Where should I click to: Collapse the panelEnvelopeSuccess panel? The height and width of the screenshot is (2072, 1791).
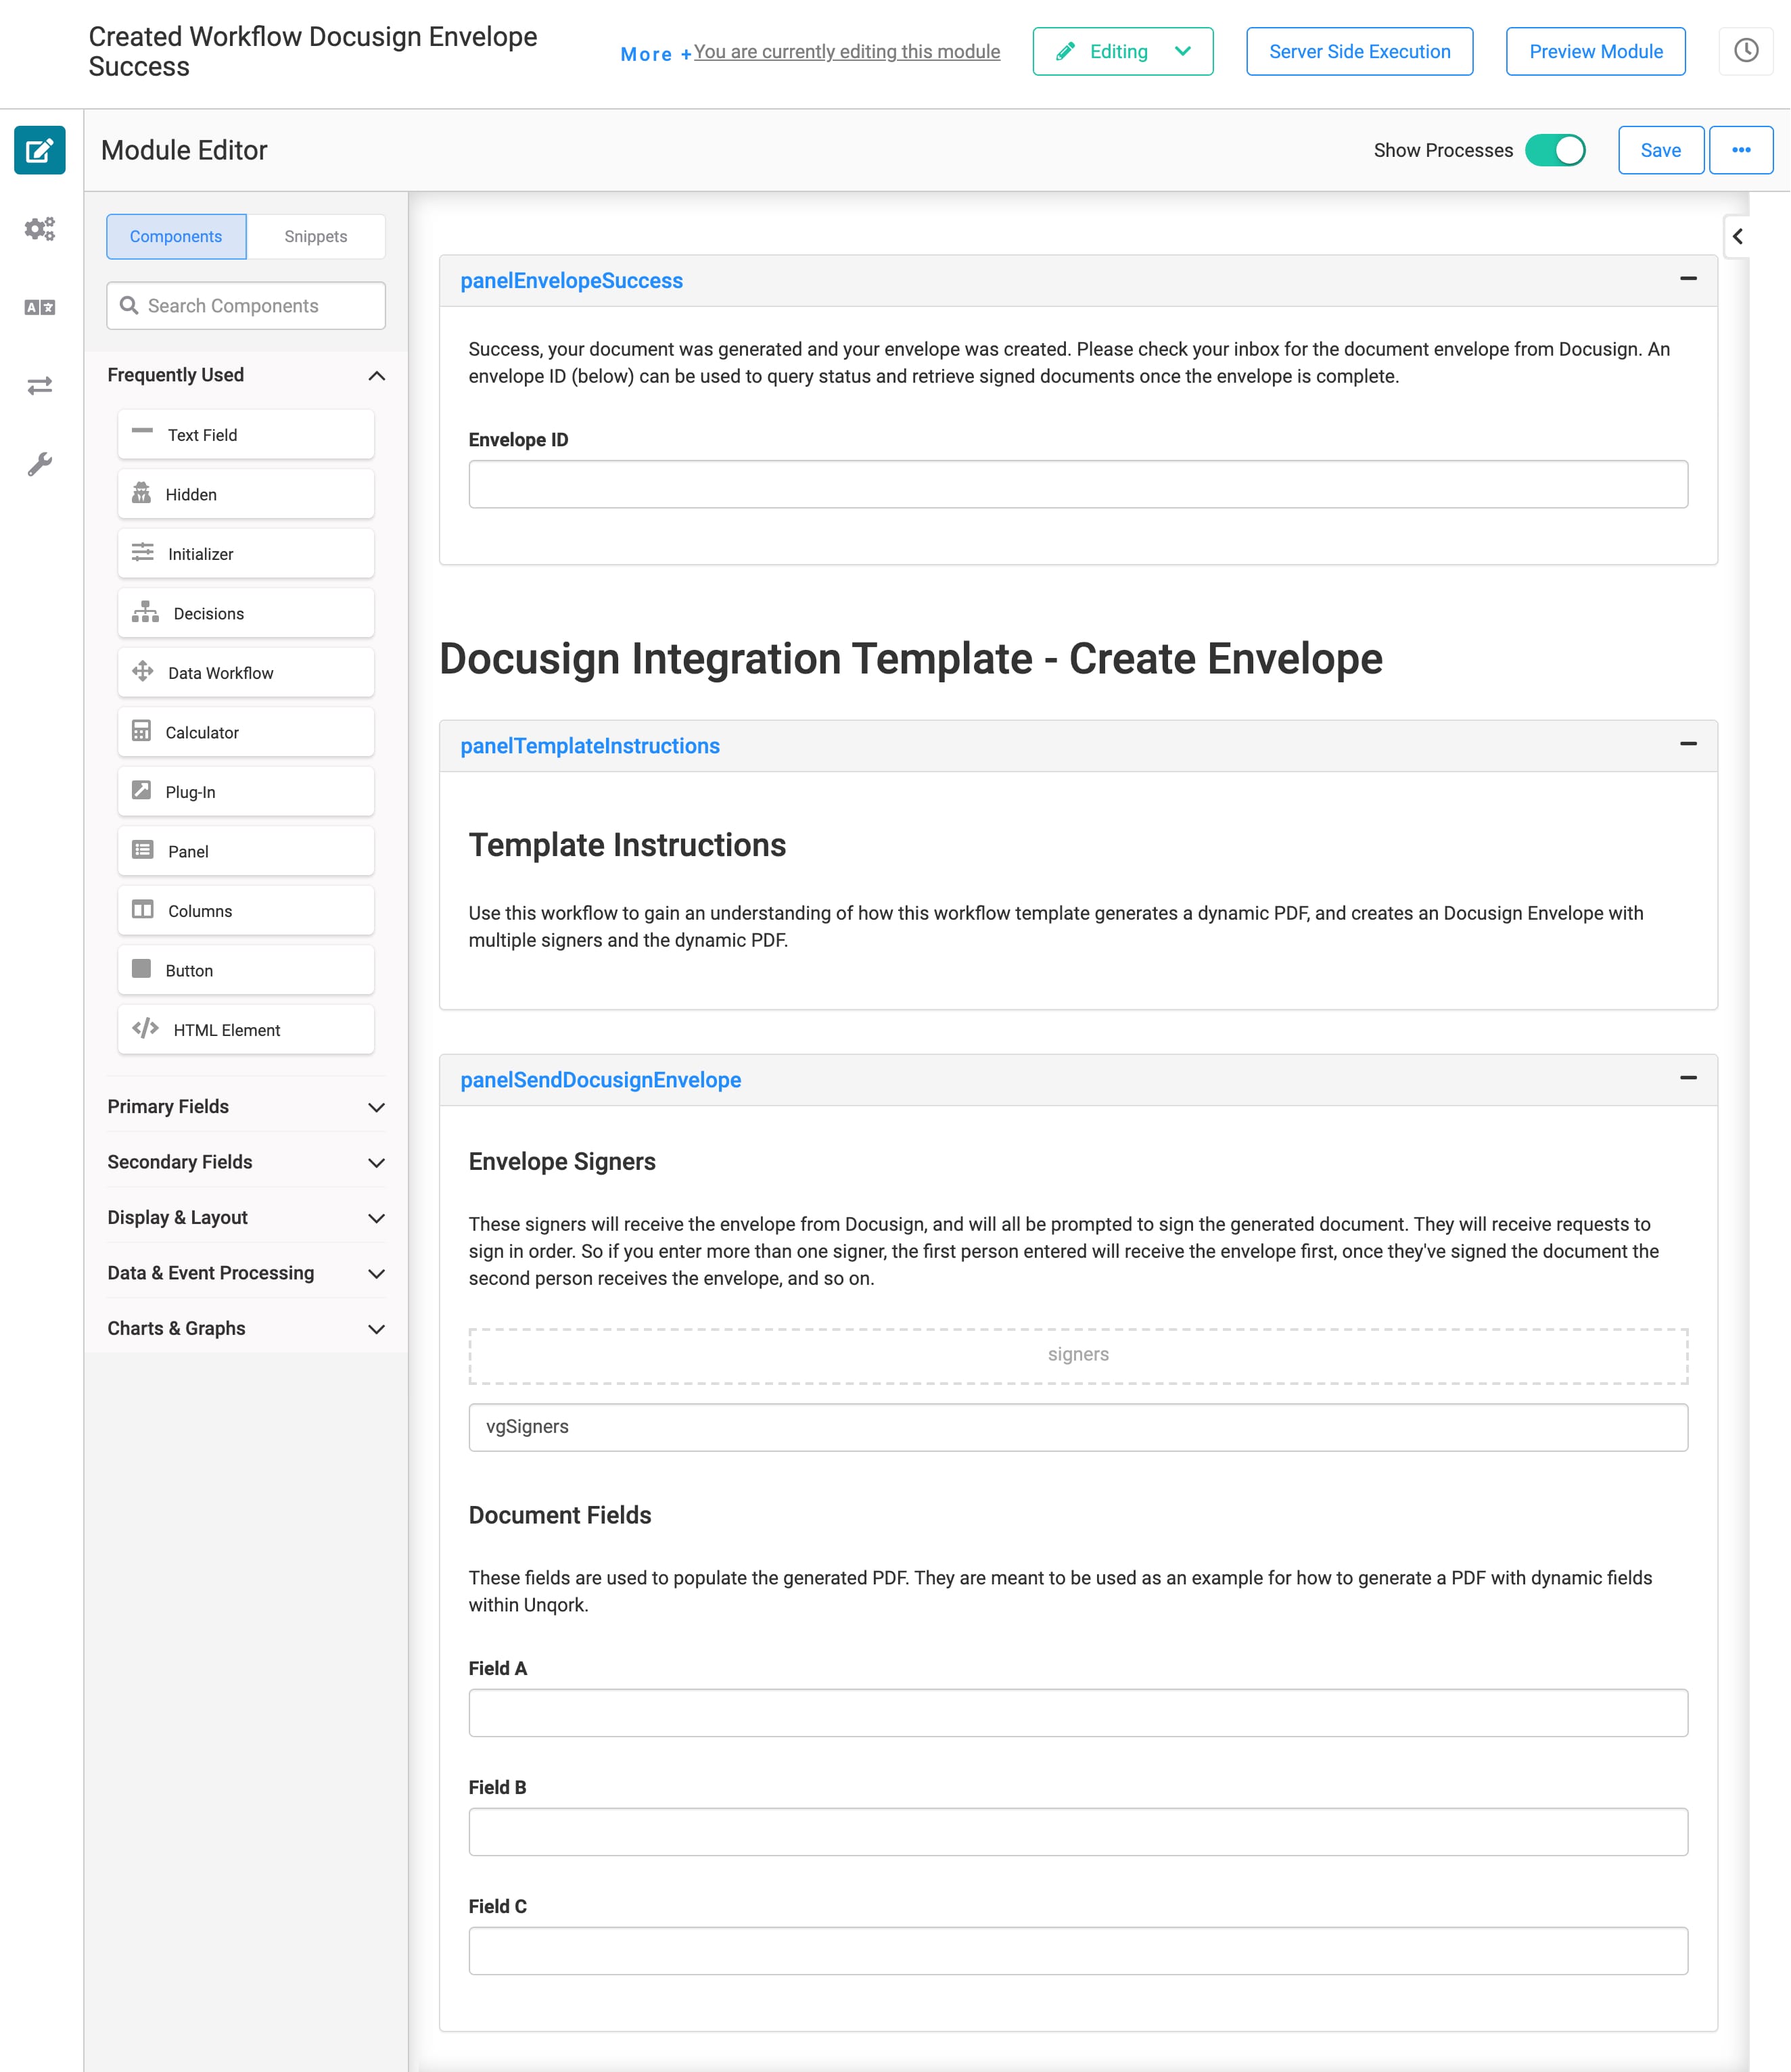tap(1688, 278)
